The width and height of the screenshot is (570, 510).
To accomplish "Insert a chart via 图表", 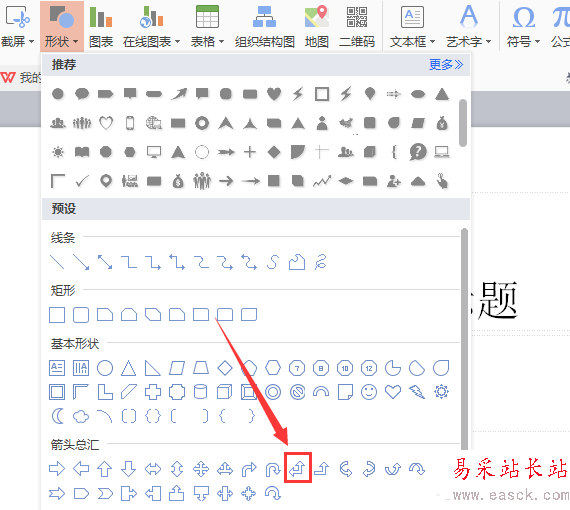I will click(x=101, y=26).
